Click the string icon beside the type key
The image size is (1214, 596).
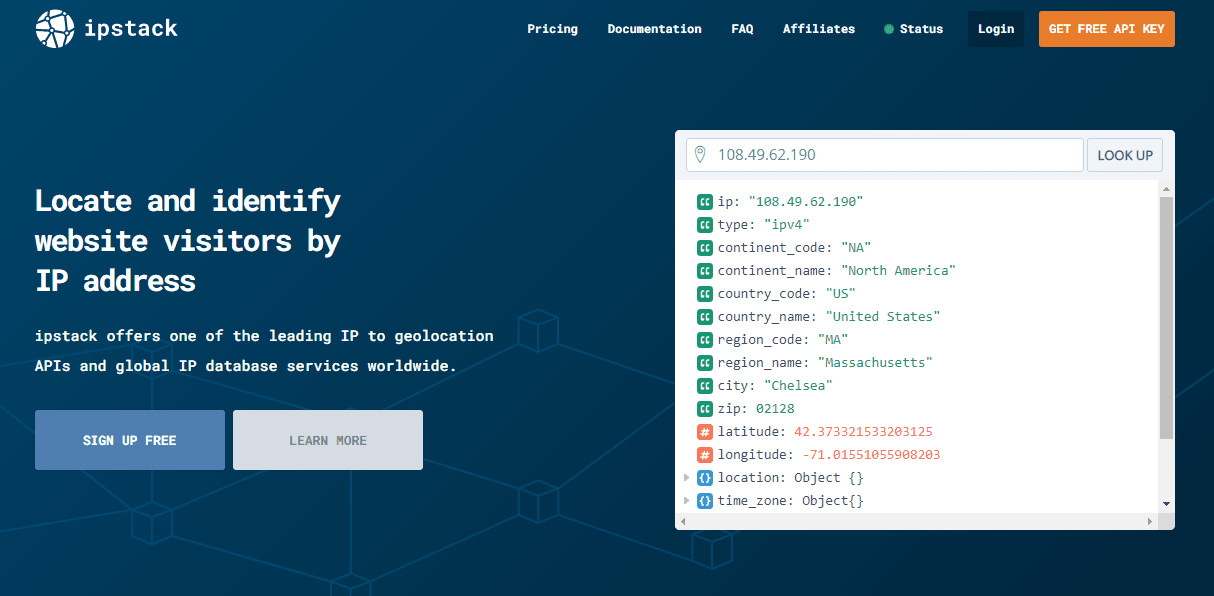pos(705,225)
